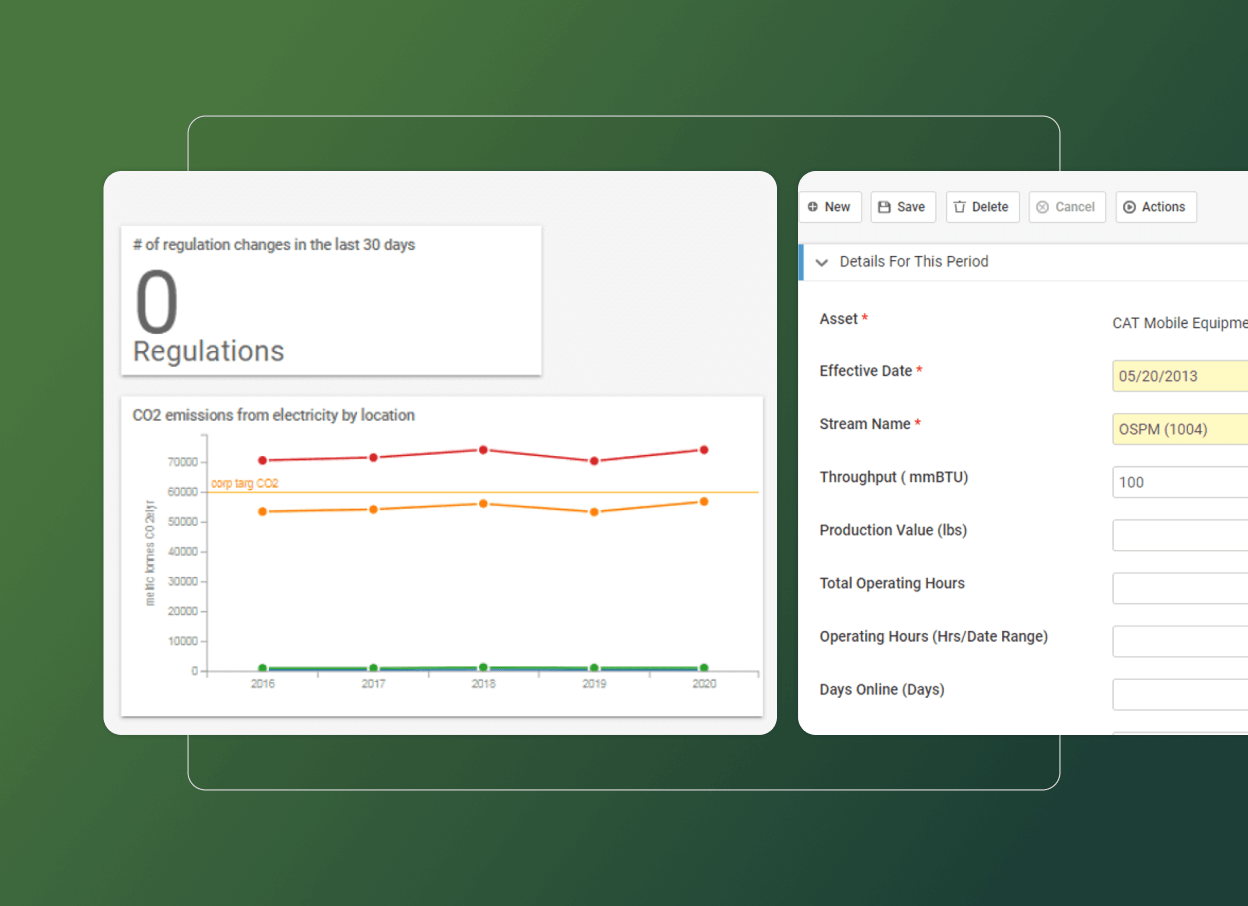Open the Effective Date picker showing 05/20/2013
Viewport: 1248px width, 906px height.
click(x=1180, y=375)
